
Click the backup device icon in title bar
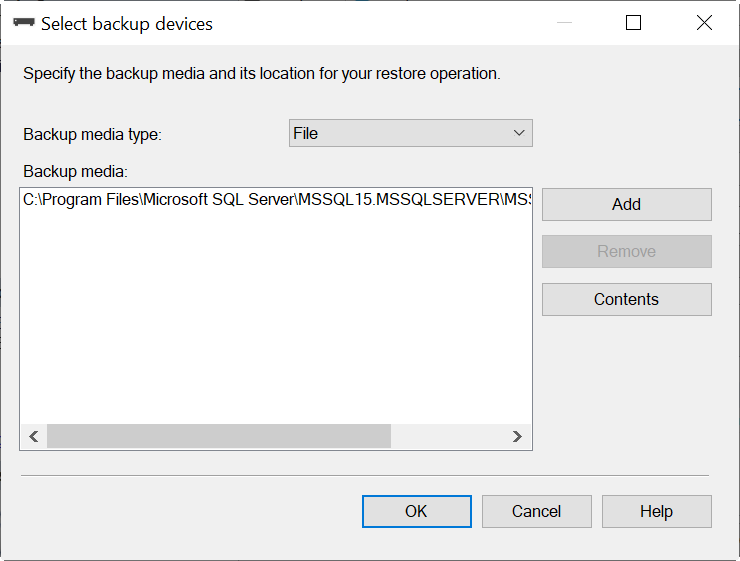[24, 23]
